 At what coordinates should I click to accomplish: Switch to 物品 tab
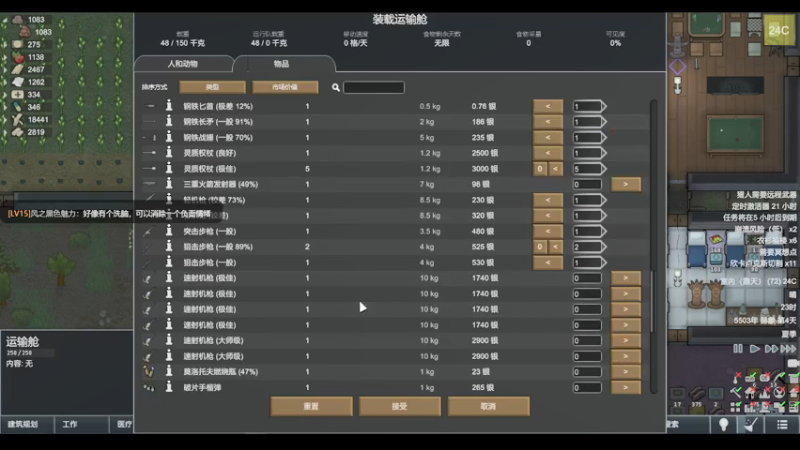click(x=281, y=64)
